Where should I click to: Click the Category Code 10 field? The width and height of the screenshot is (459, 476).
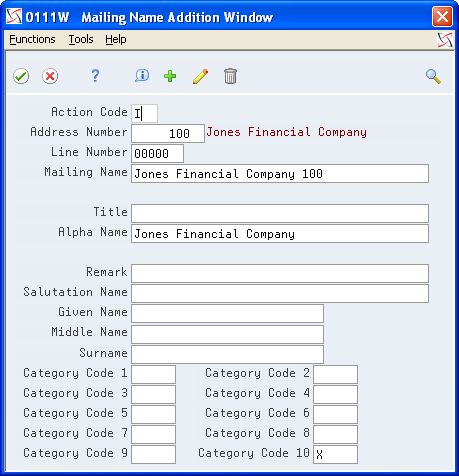click(x=335, y=454)
